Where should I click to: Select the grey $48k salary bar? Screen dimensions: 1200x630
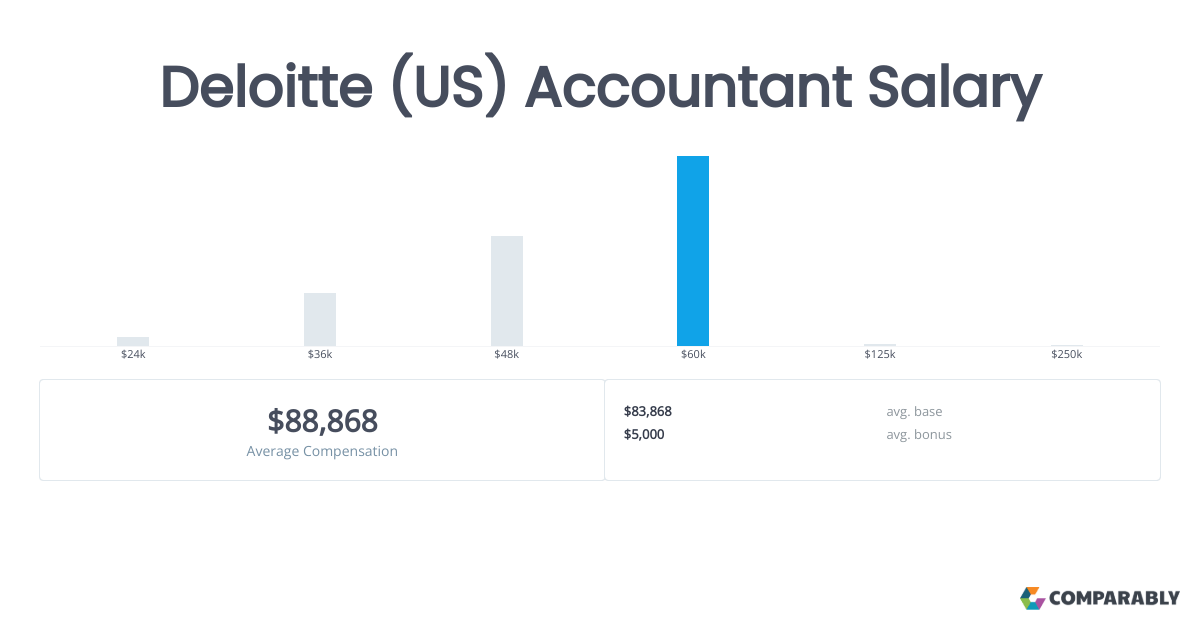[507, 291]
